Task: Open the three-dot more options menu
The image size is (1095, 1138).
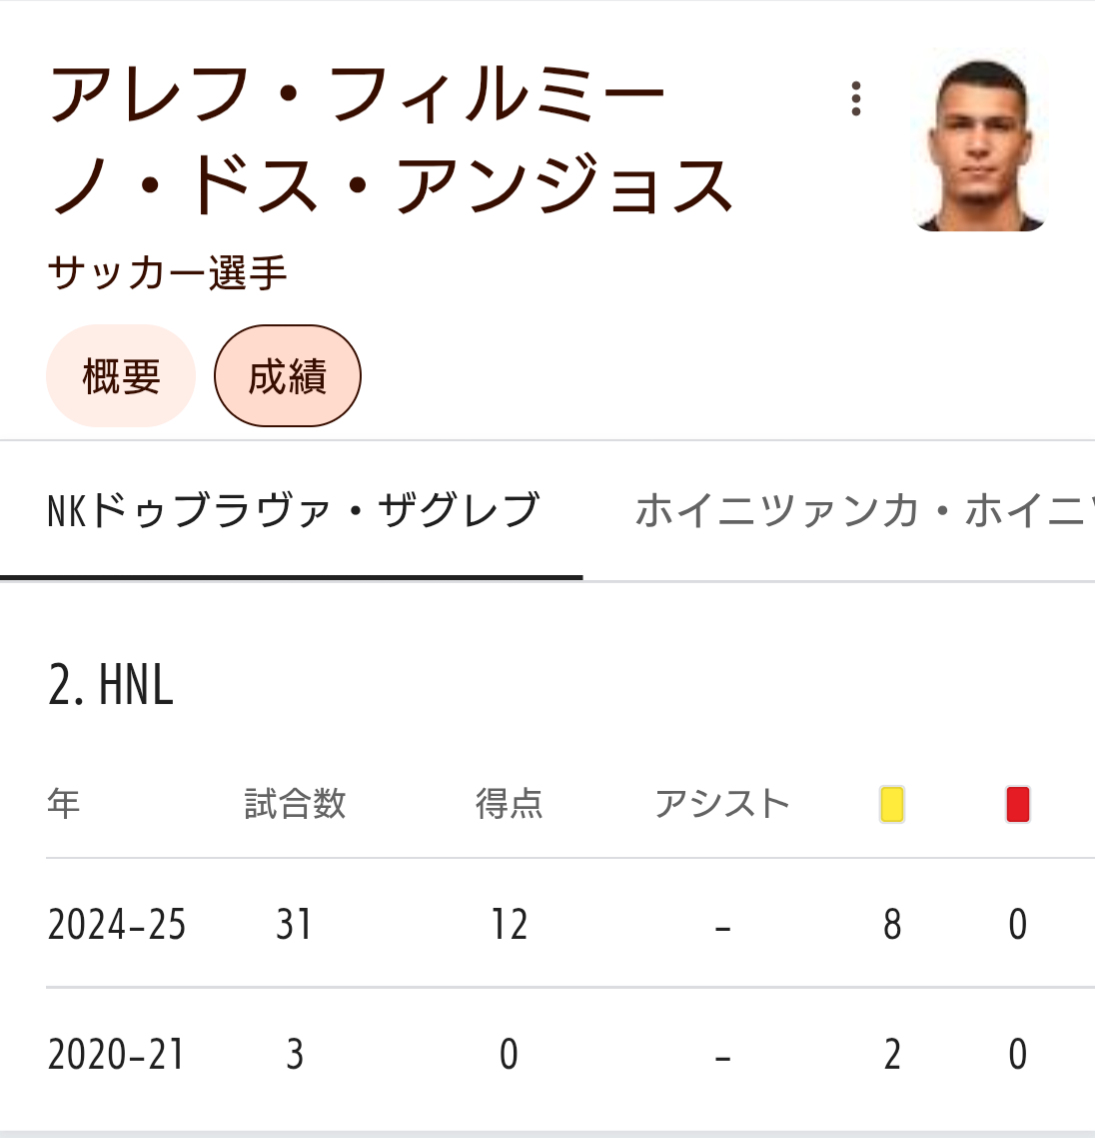Action: click(x=856, y=99)
